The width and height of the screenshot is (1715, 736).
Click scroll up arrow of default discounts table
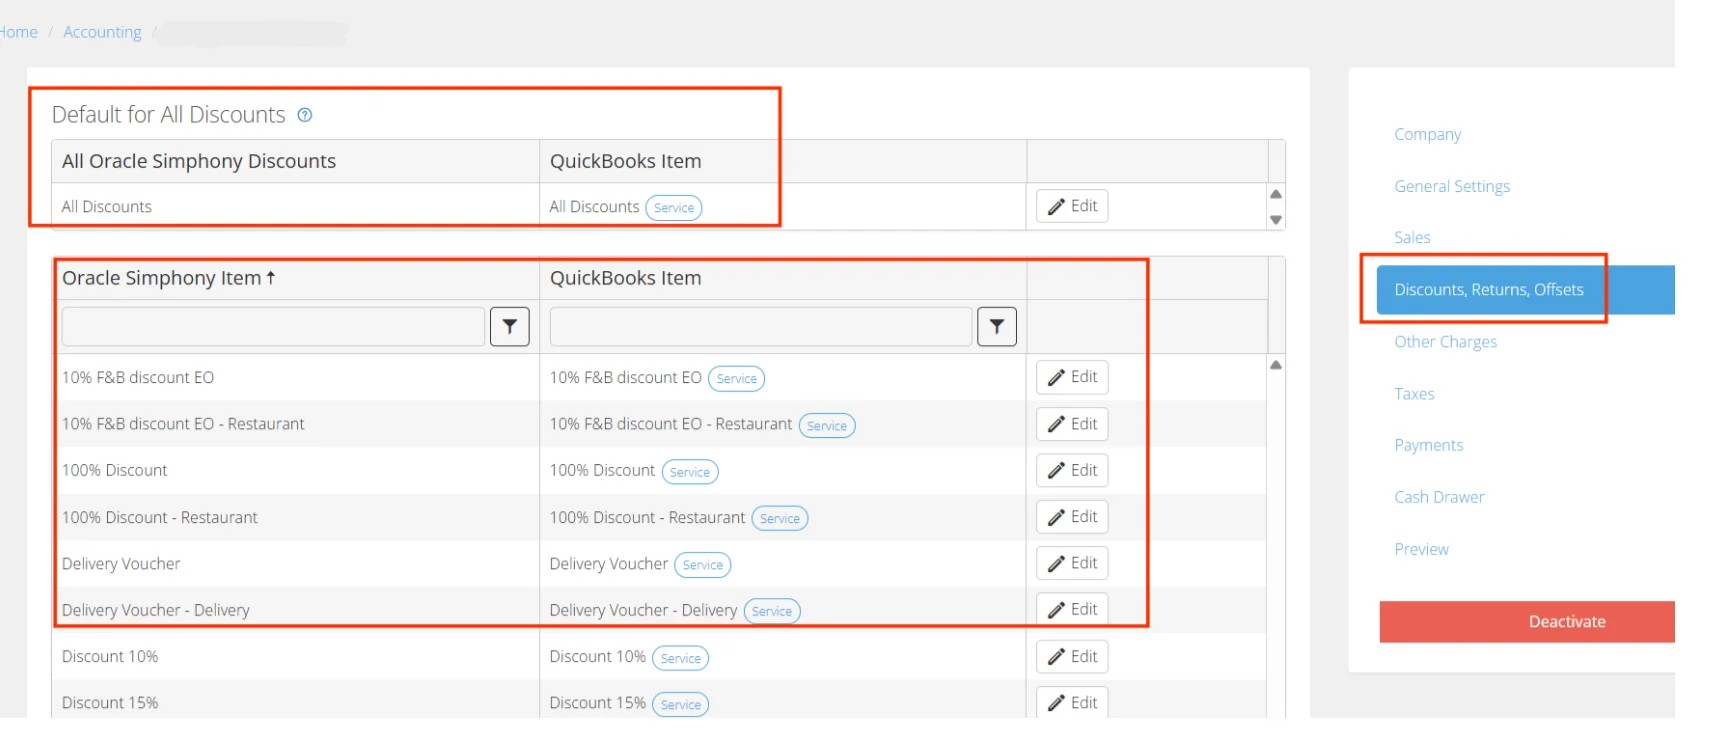[x=1276, y=194]
